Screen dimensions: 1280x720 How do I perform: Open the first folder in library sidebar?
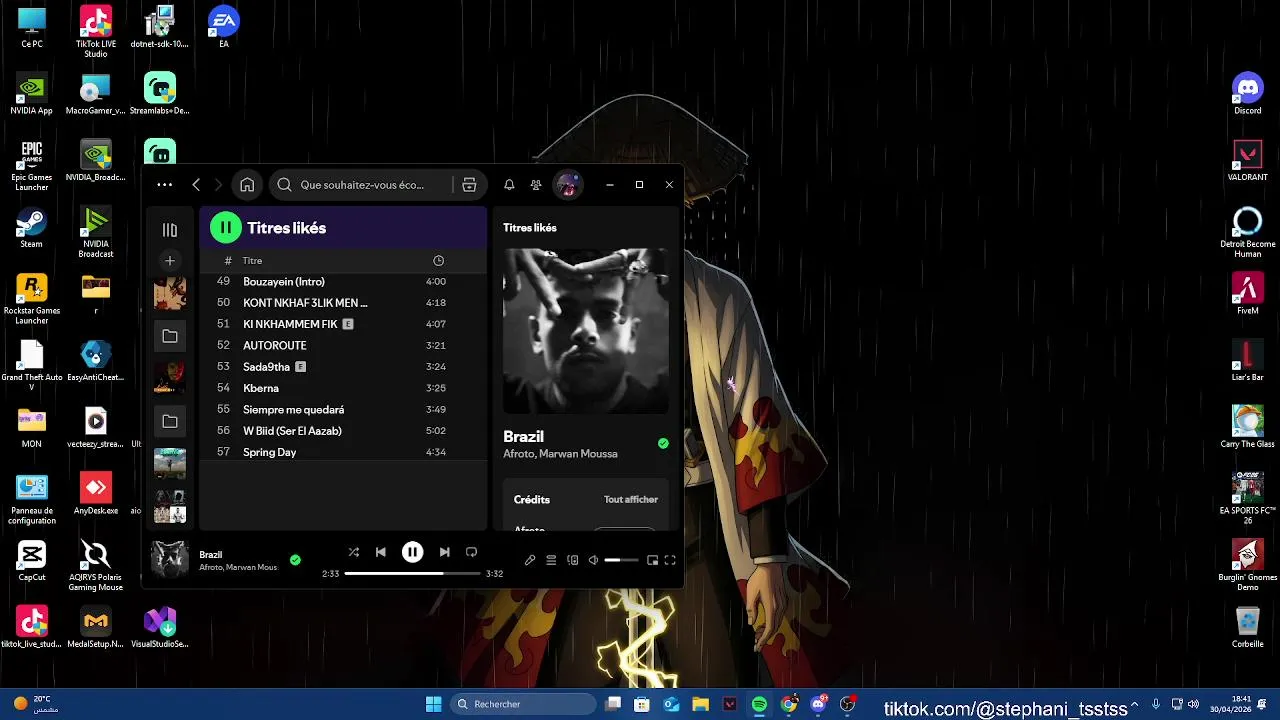click(170, 337)
